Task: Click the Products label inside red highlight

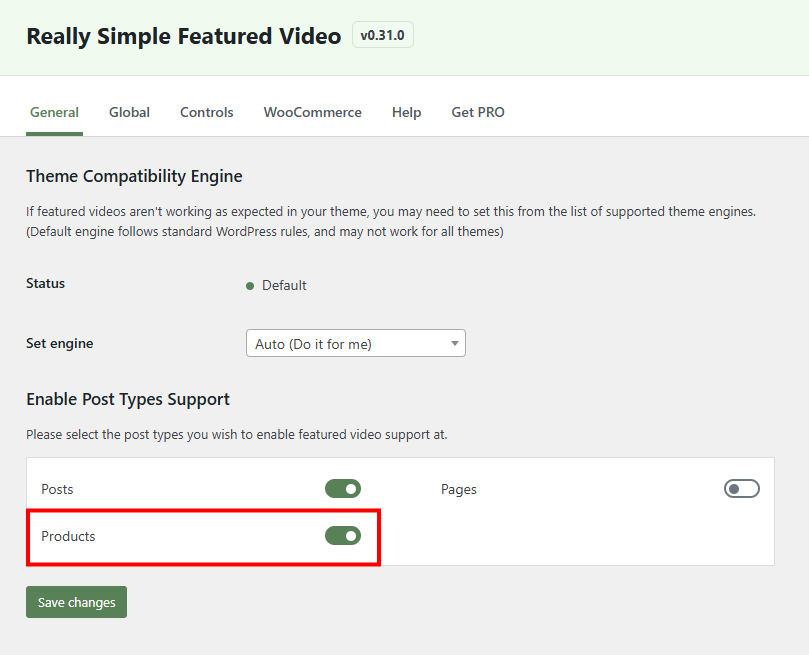Action: tap(68, 536)
